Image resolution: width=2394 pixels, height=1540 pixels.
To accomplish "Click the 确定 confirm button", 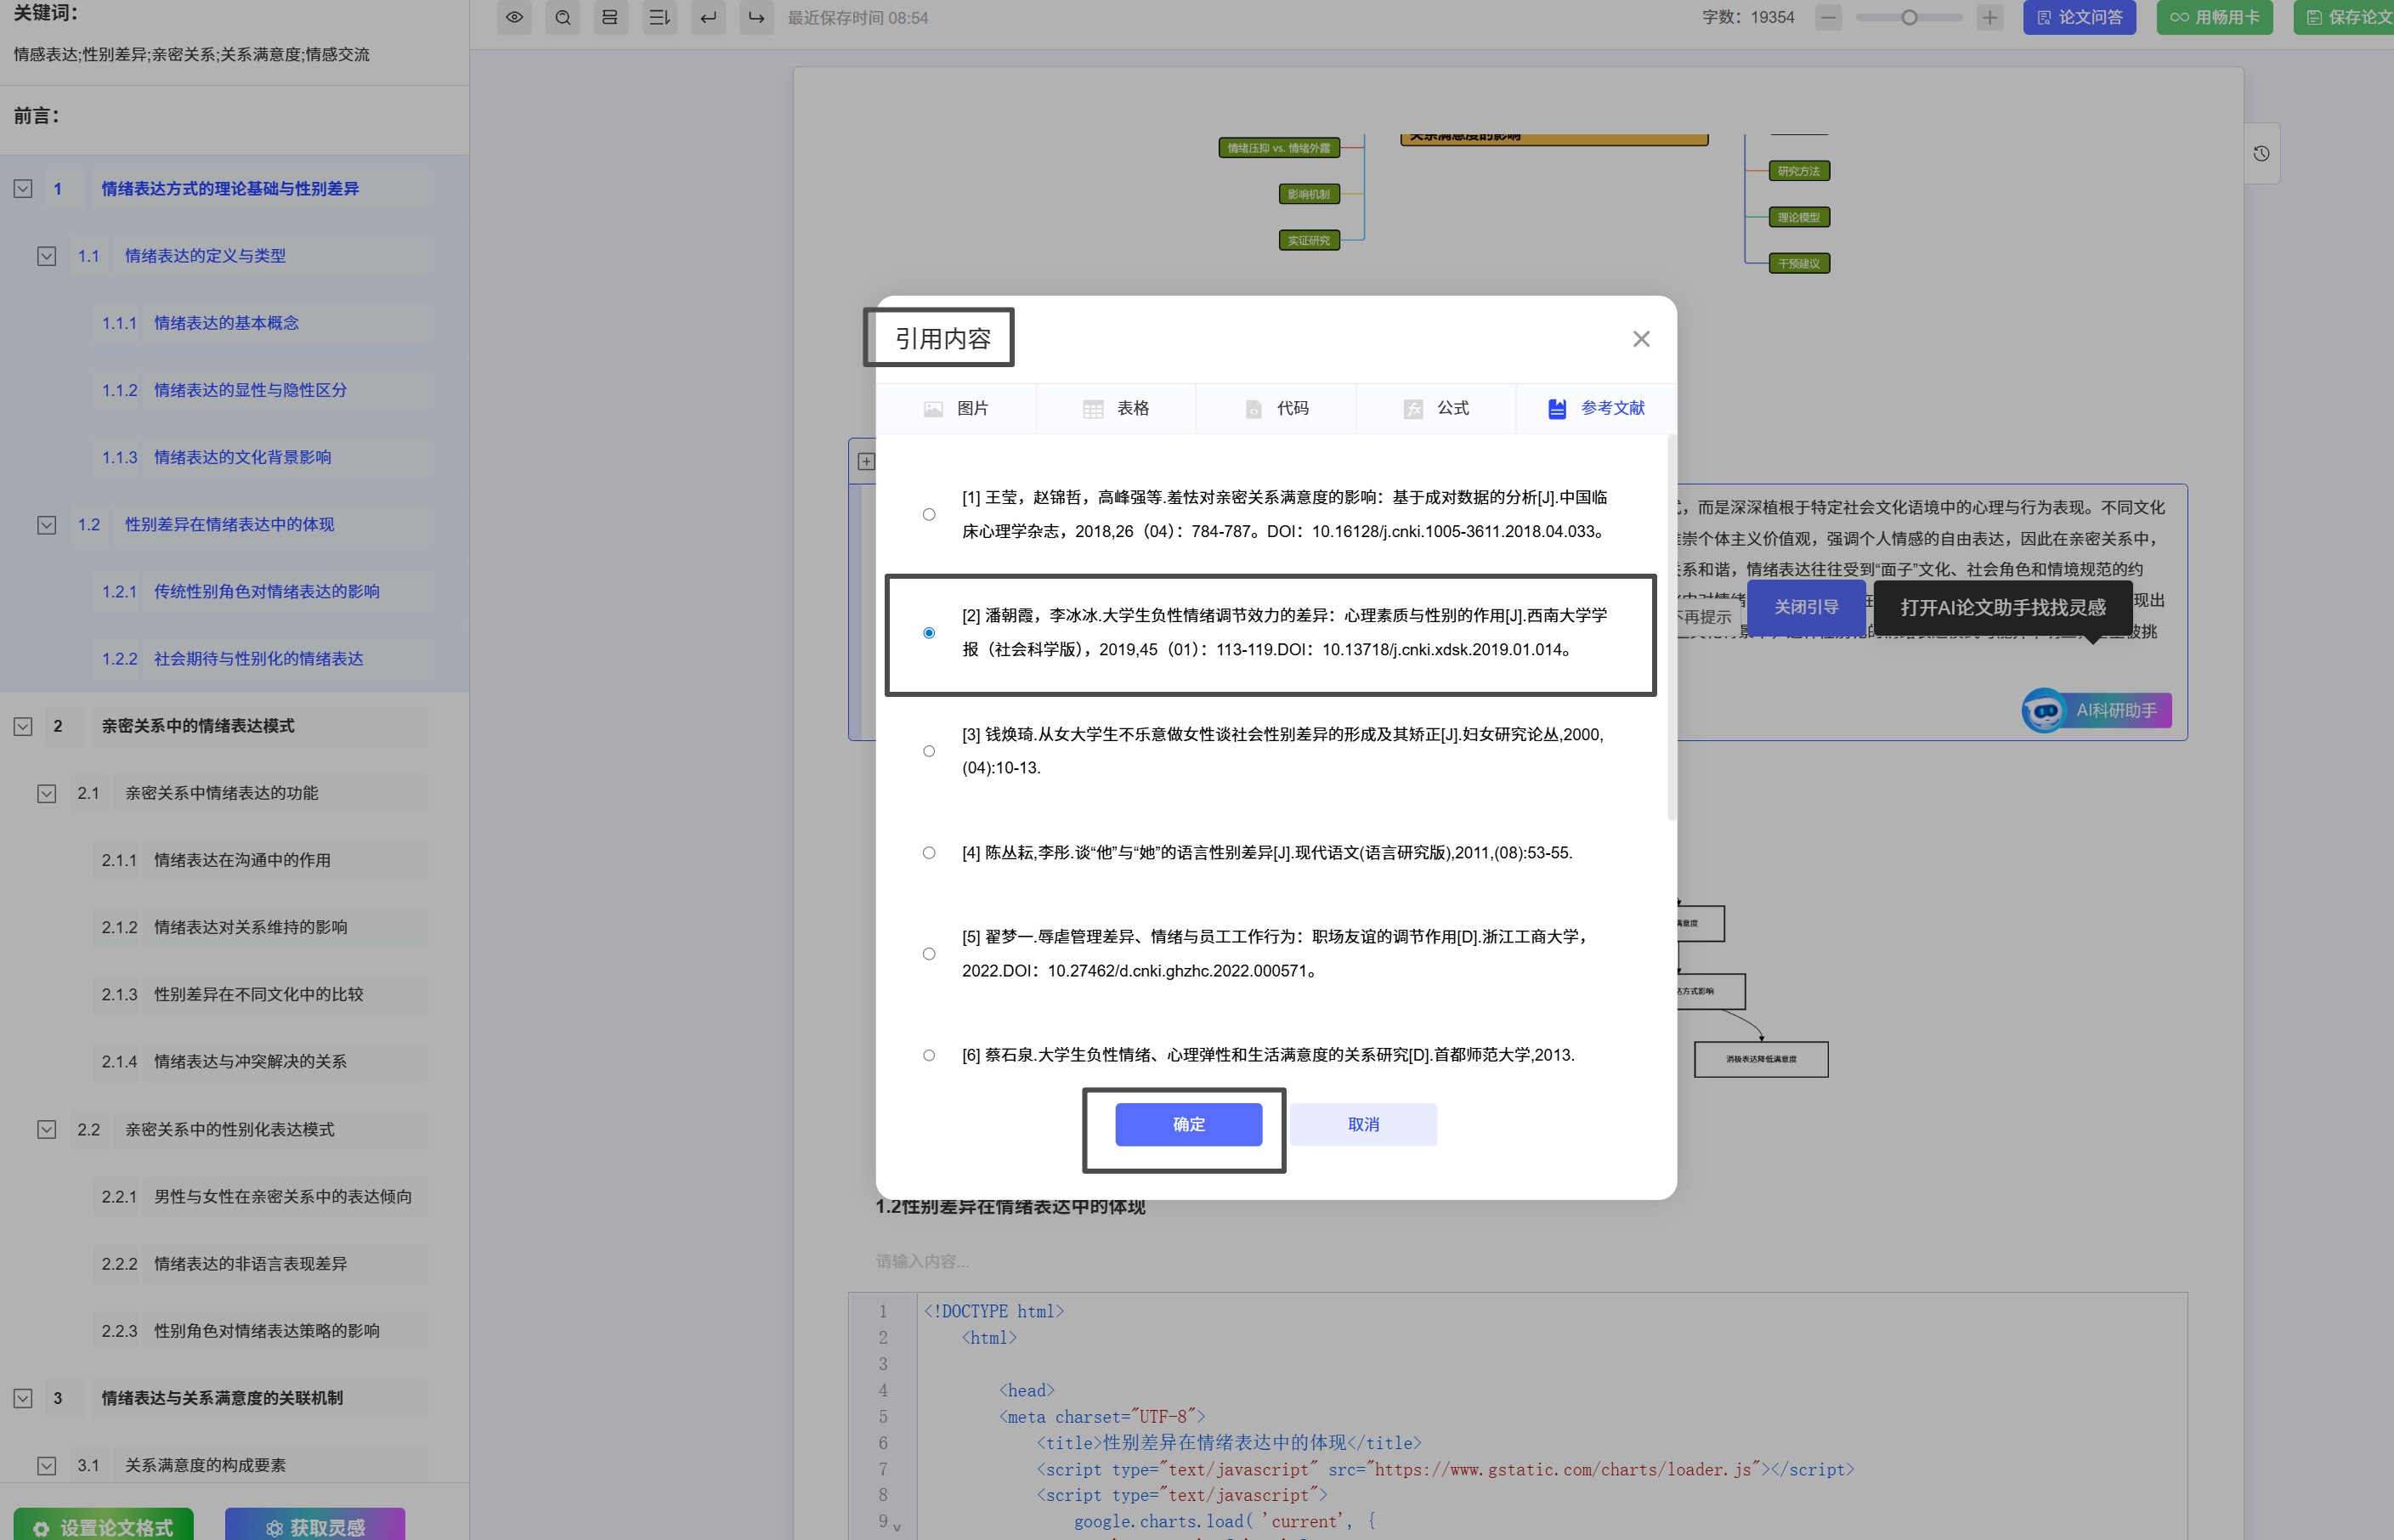I will (1188, 1124).
